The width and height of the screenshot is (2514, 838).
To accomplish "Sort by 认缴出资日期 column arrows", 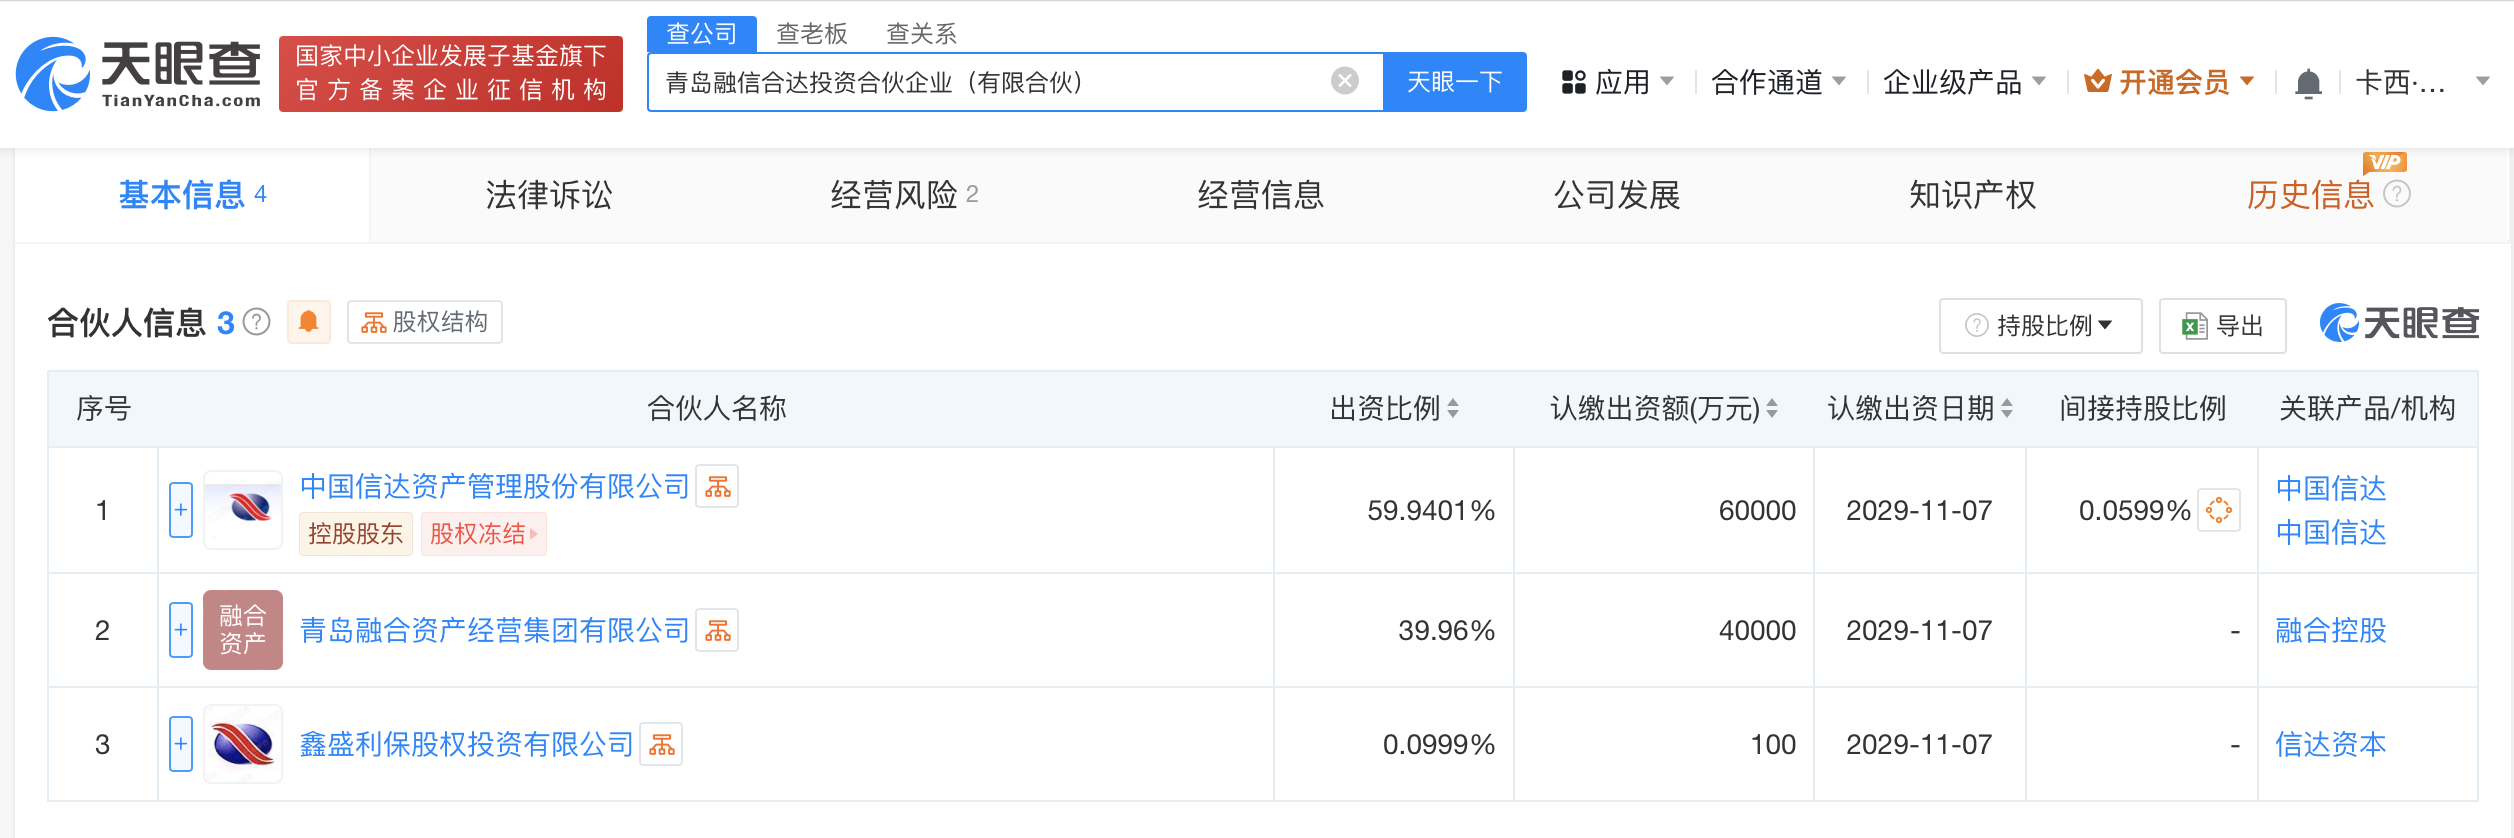I will tap(2007, 408).
